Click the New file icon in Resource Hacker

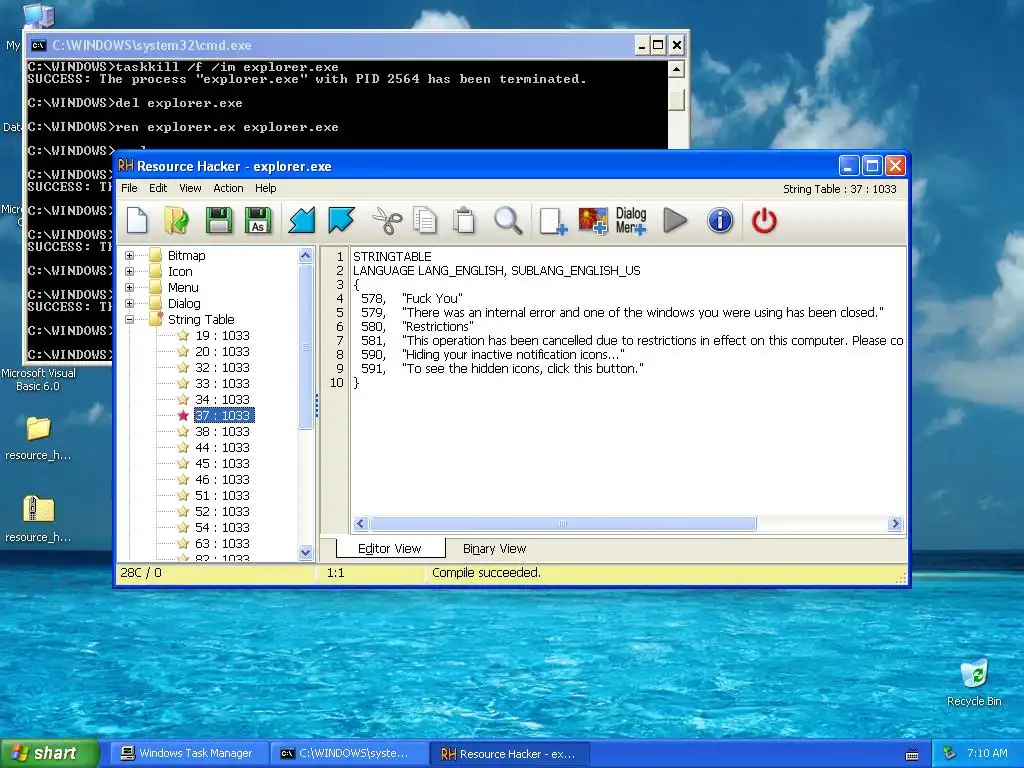(x=137, y=221)
